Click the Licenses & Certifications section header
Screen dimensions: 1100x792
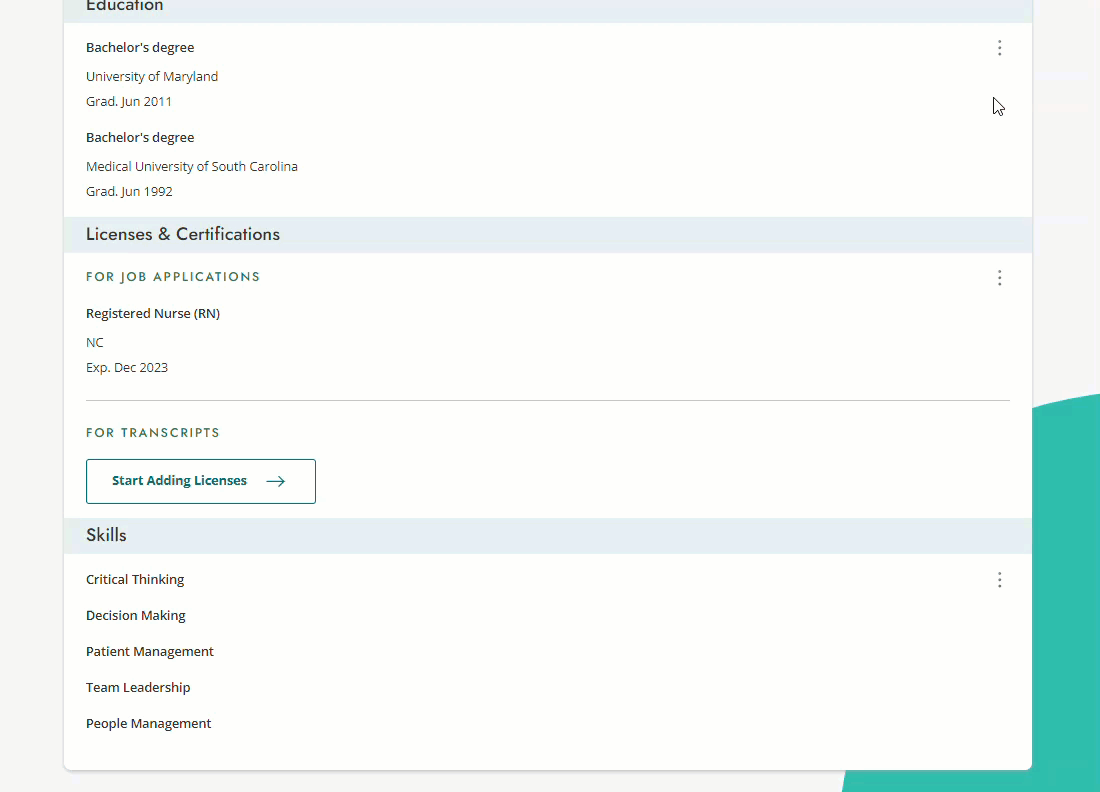[x=182, y=234]
